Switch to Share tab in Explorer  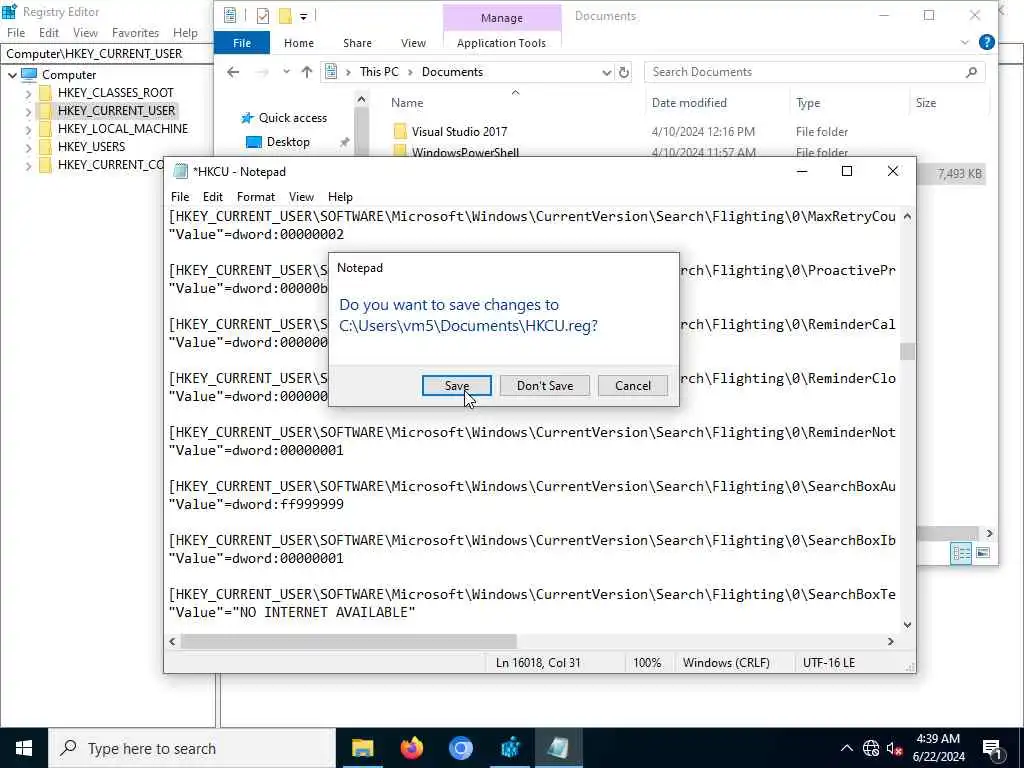(x=357, y=43)
